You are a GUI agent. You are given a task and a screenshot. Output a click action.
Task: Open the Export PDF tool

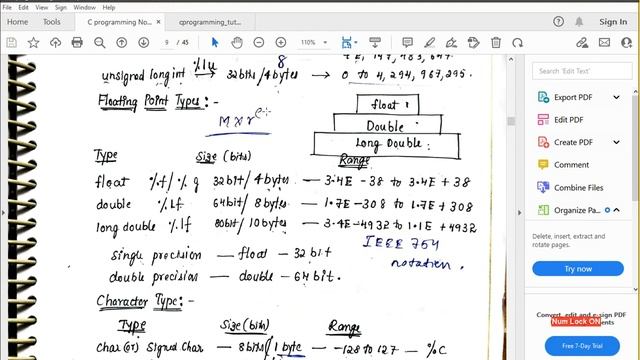573,97
